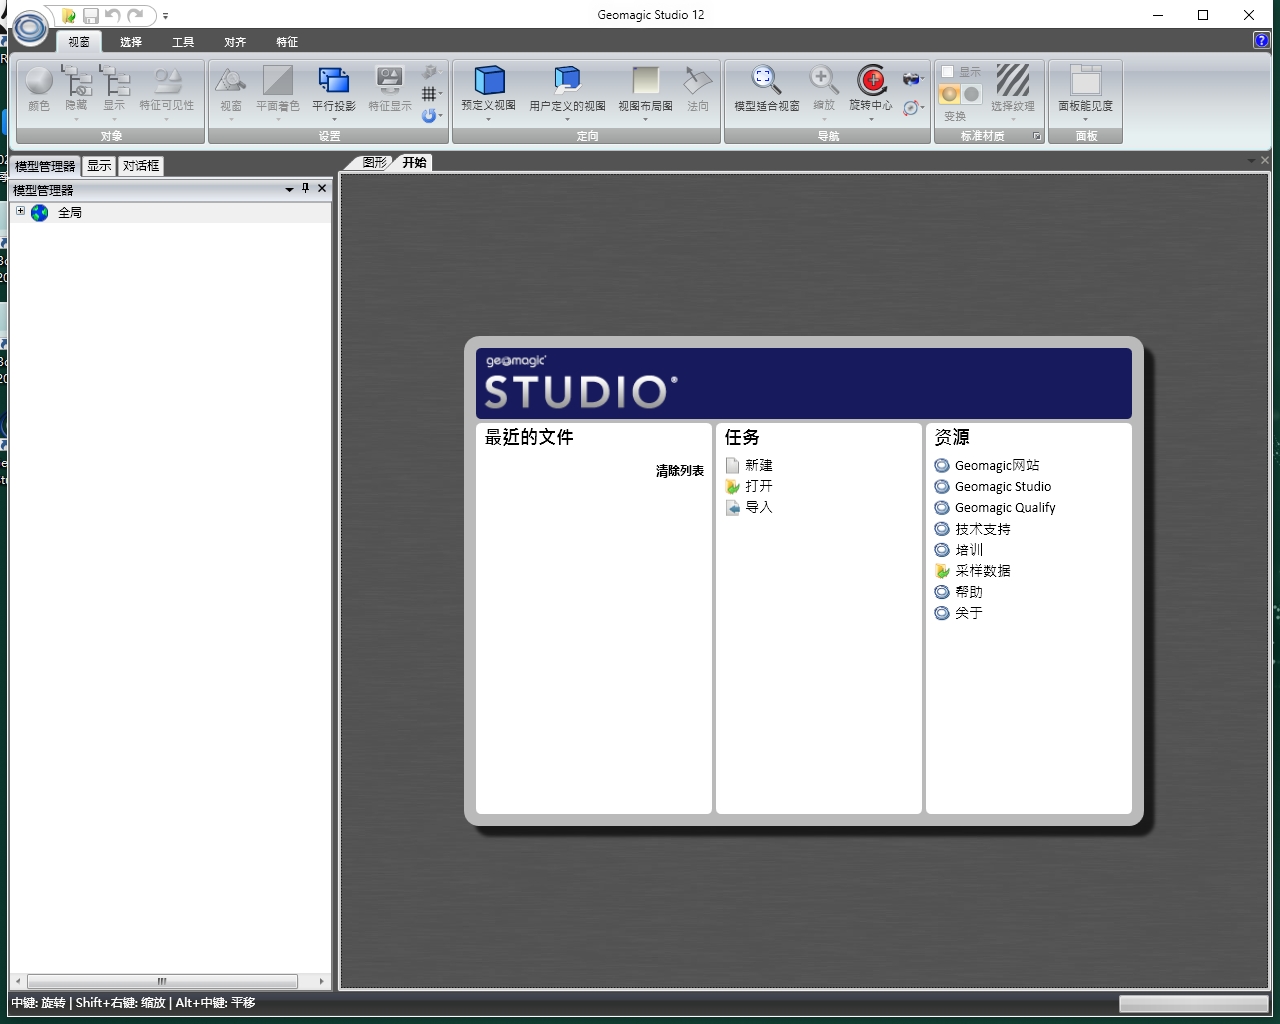Click the 缩放 zoom magnifier icon
The height and width of the screenshot is (1024, 1280).
[x=823, y=80]
